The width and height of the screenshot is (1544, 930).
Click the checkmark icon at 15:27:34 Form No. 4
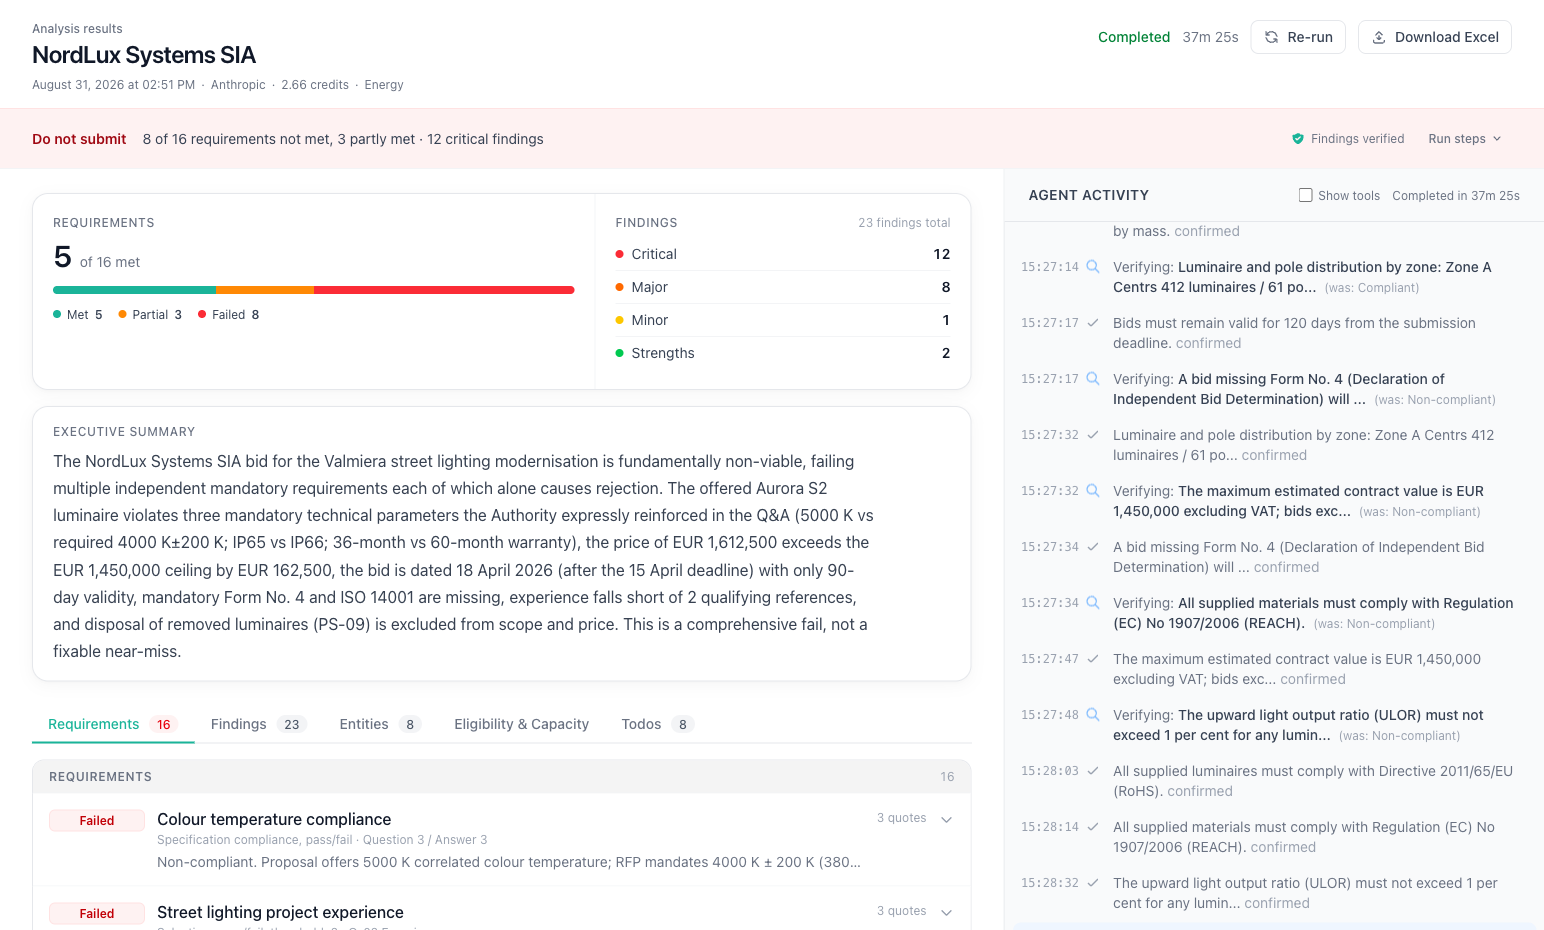[x=1093, y=547]
